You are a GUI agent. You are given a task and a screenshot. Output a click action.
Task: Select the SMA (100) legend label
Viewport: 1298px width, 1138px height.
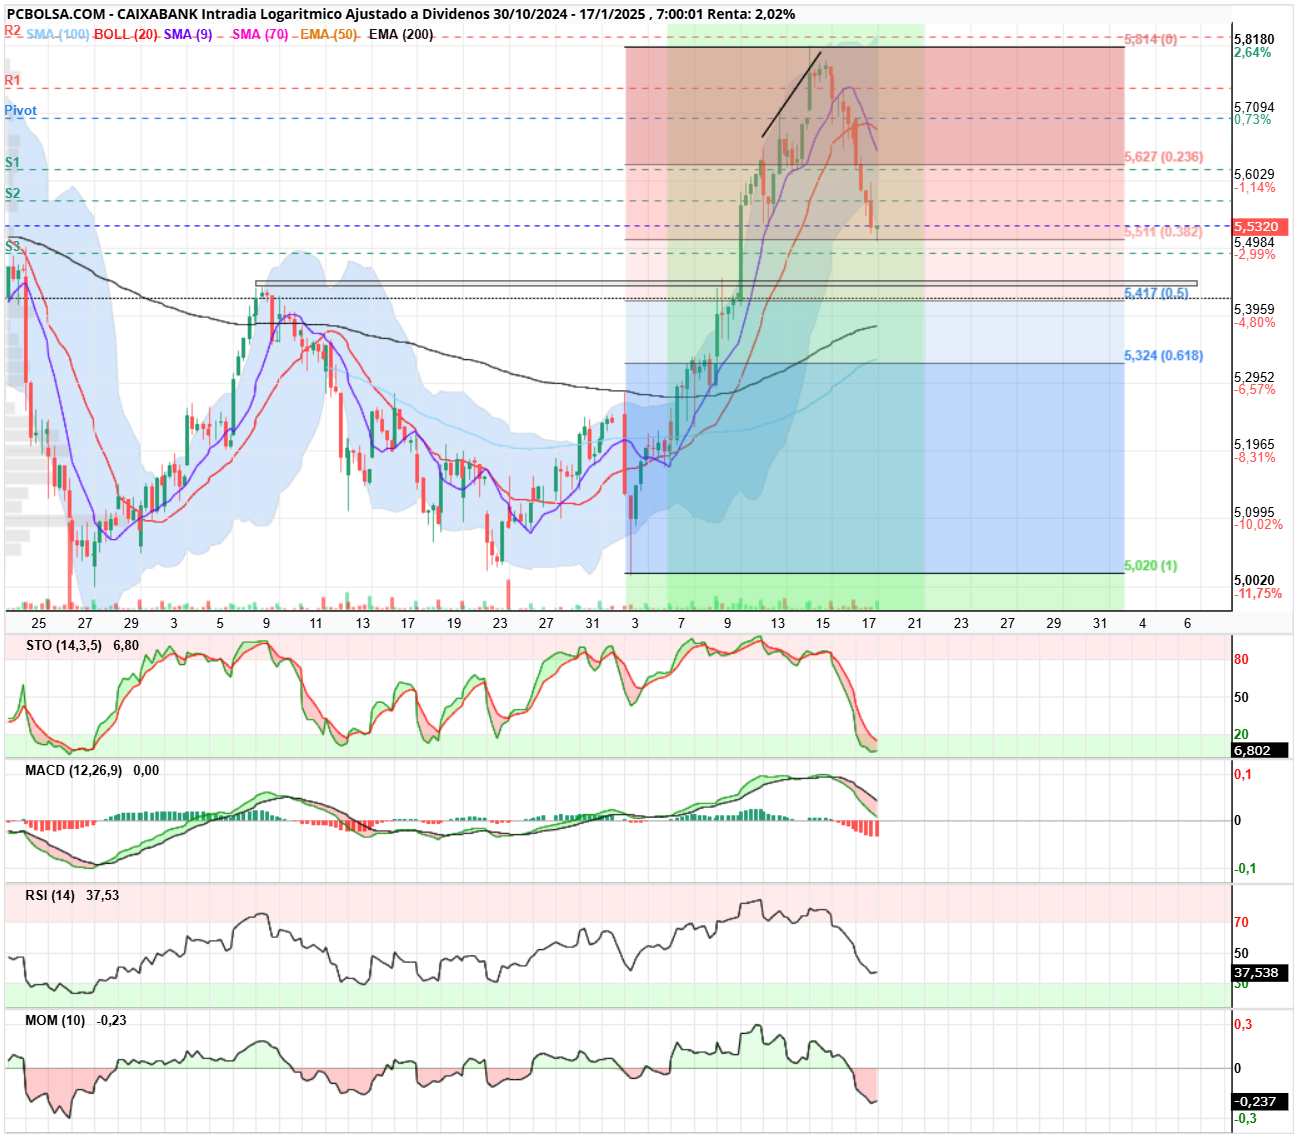coord(58,34)
